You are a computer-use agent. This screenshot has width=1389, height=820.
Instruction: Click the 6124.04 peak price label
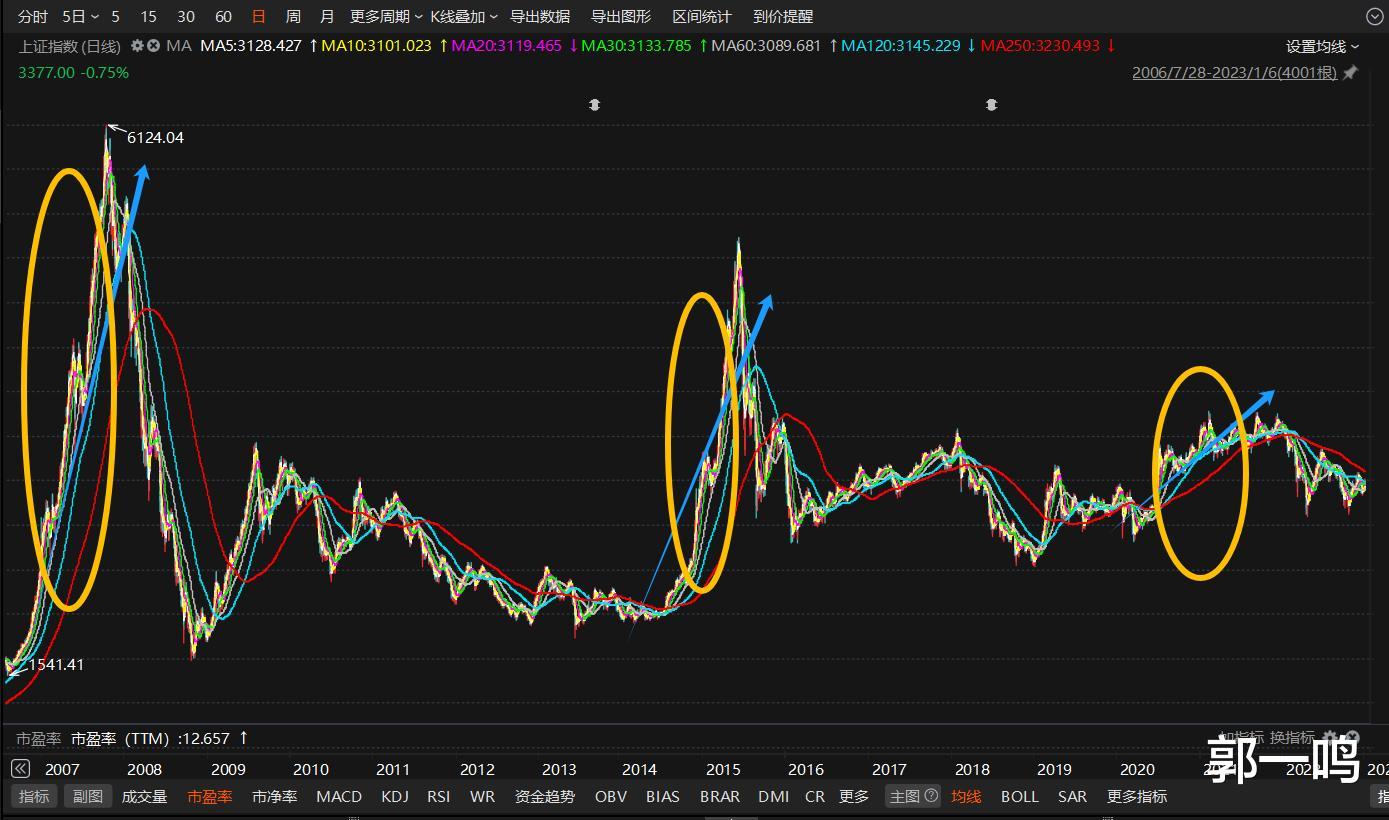coord(155,138)
